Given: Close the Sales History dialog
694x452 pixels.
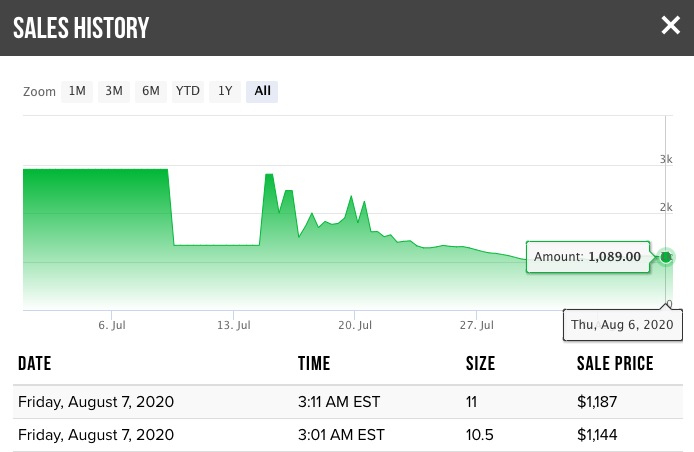Looking at the screenshot, I should click(x=670, y=25).
